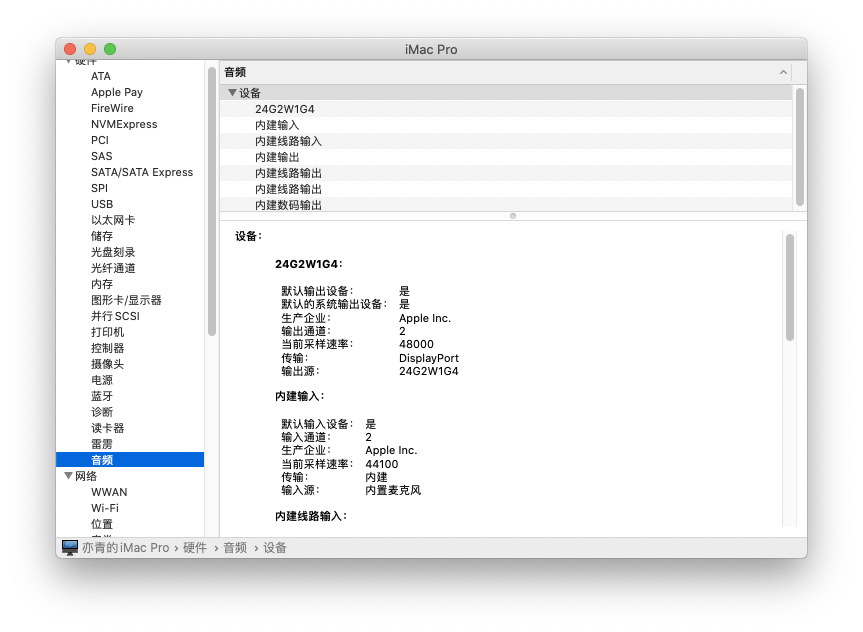The height and width of the screenshot is (632, 863).
Task: Select SPI in the sidebar
Action: [99, 188]
